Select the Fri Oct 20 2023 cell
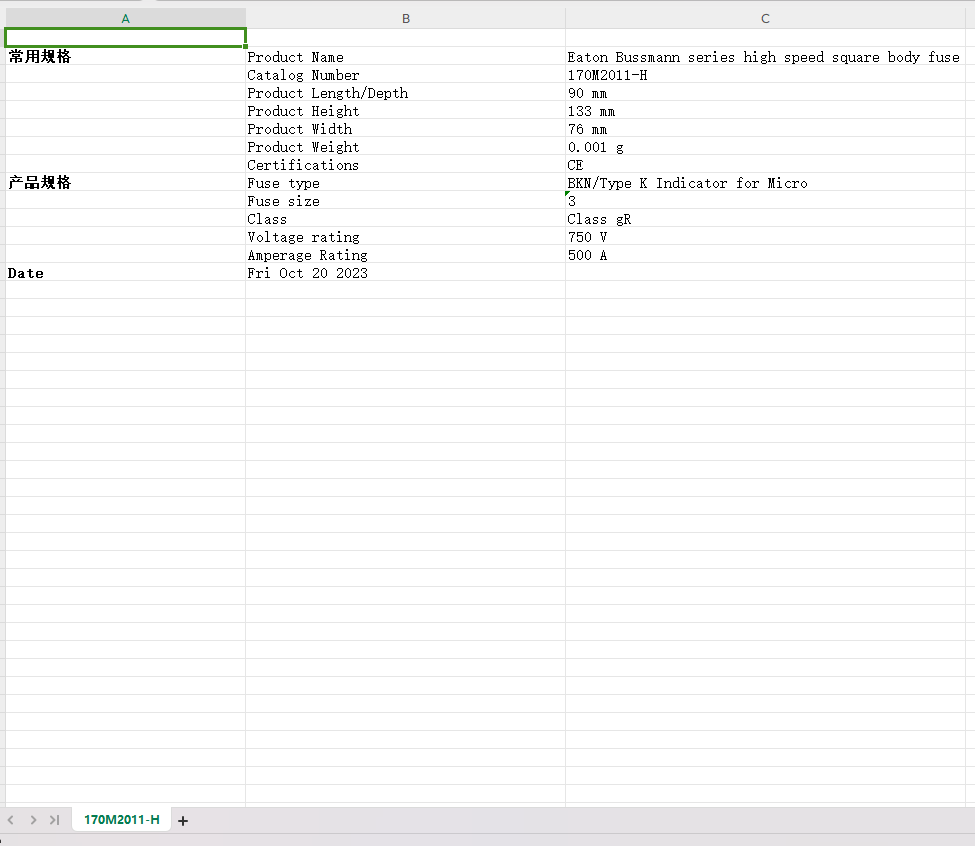This screenshot has width=975, height=846. coord(405,273)
